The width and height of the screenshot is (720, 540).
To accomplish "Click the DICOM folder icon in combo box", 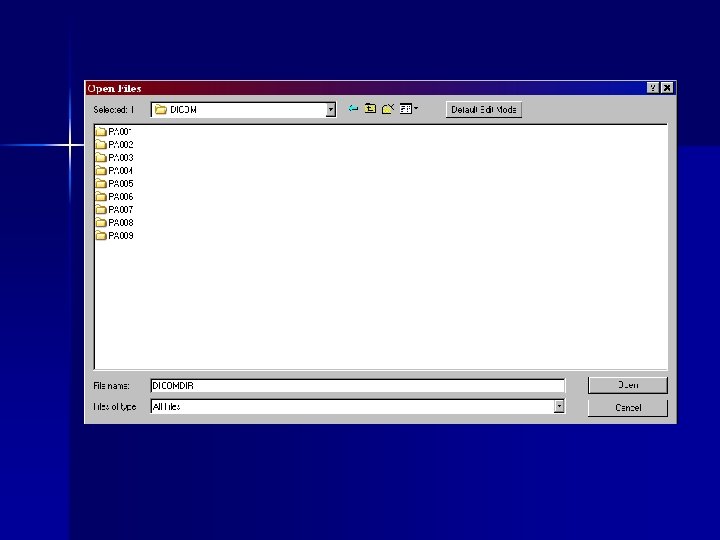I will pos(160,110).
